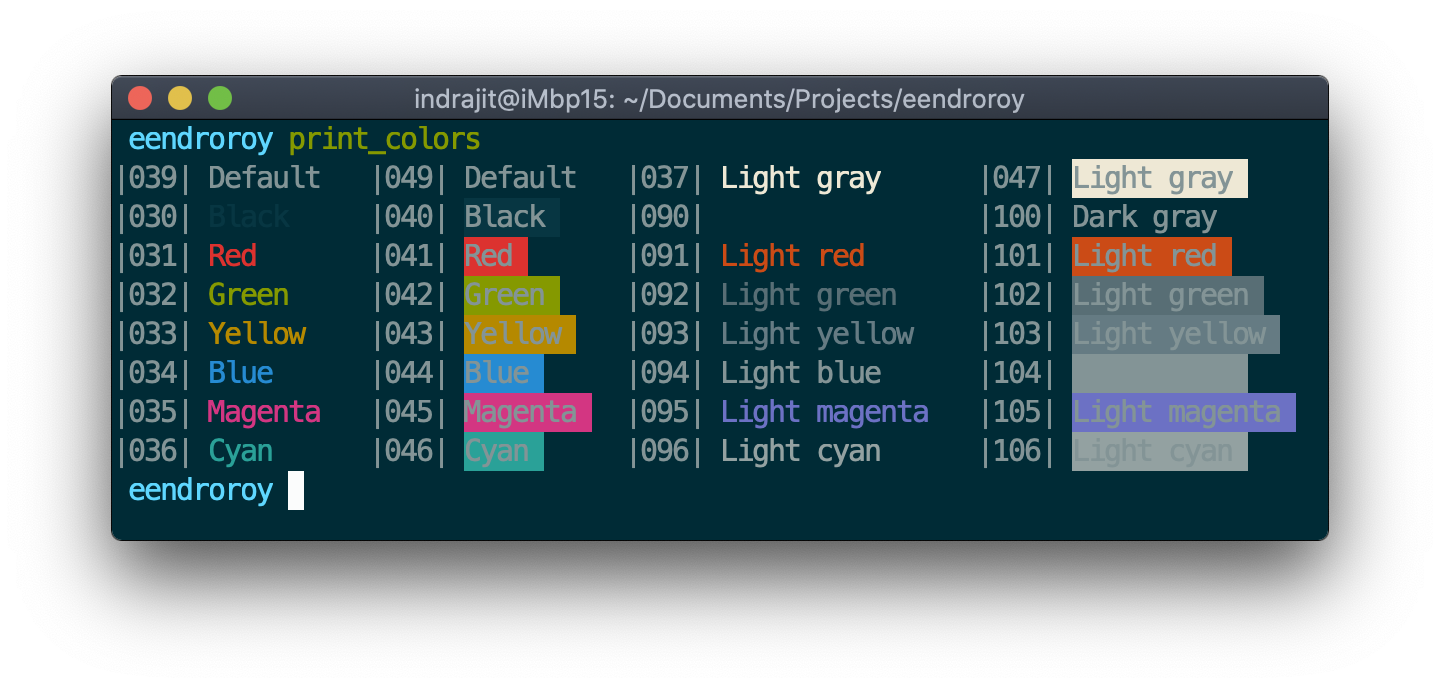This screenshot has width=1440, height=688.
Task: Click the blank gray swatch for 104
Action: click(1160, 373)
